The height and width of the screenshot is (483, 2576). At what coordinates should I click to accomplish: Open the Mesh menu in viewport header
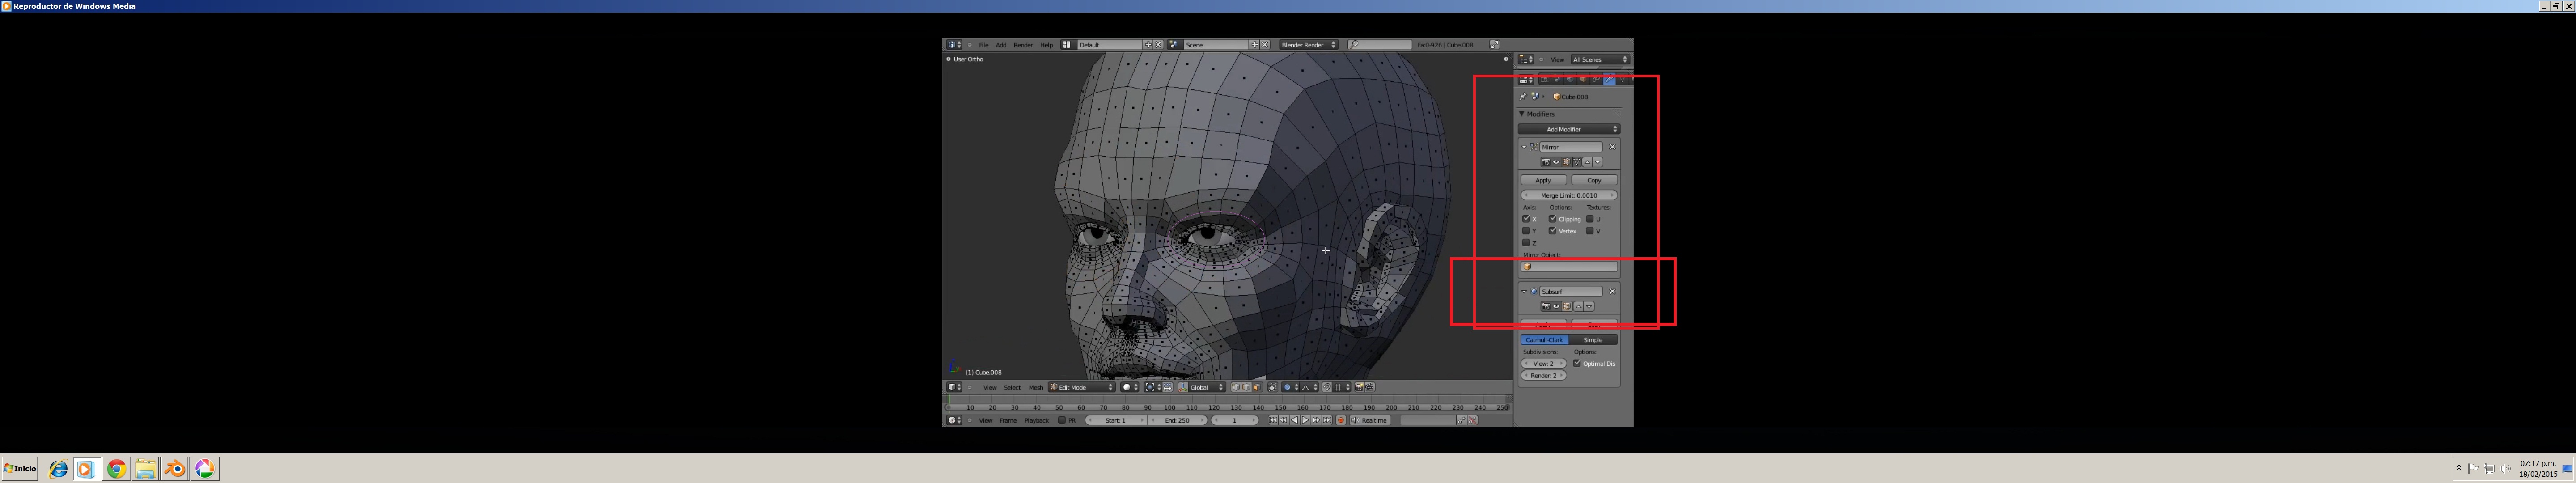pyautogui.click(x=1036, y=387)
